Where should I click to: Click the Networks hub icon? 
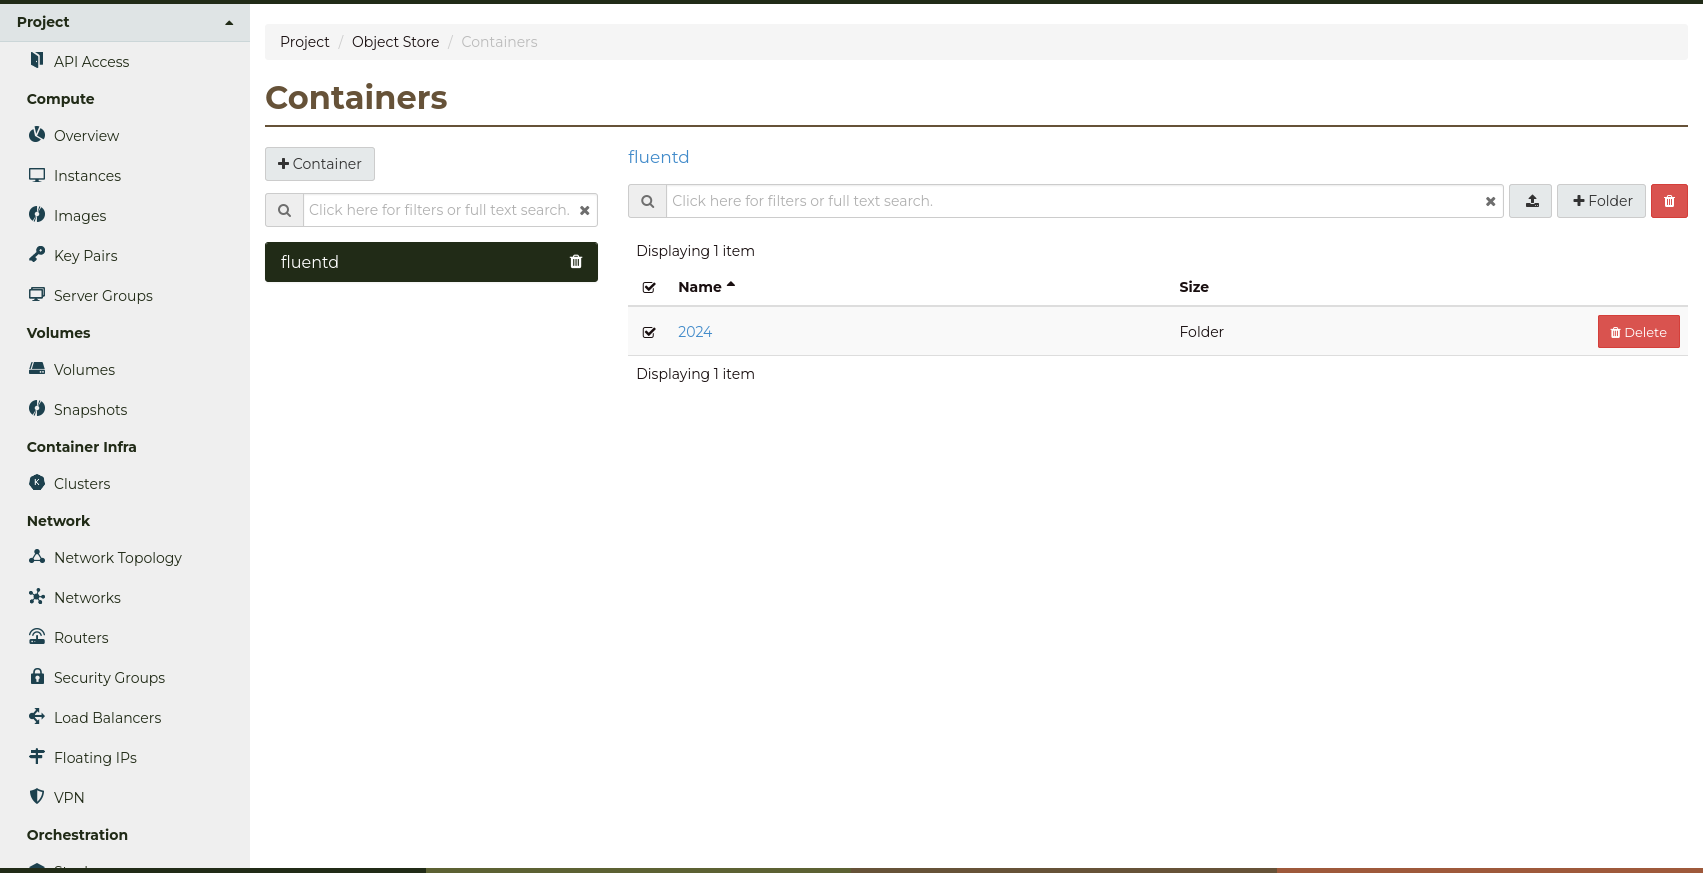click(x=37, y=596)
